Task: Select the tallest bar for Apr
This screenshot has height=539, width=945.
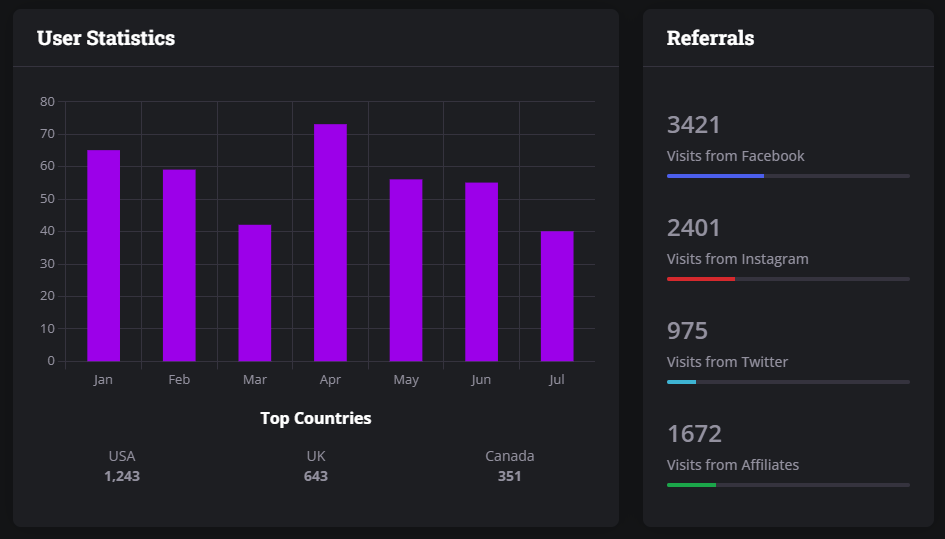Action: (x=330, y=242)
